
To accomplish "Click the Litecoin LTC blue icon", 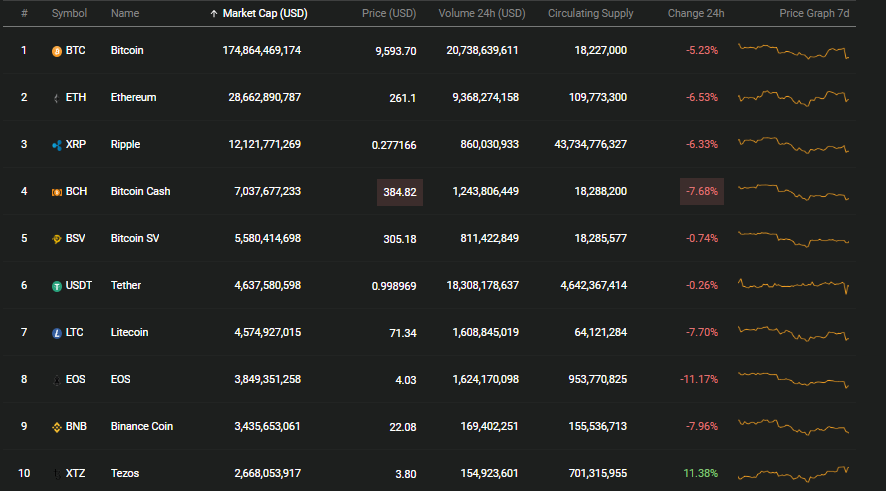I will pyautogui.click(x=57, y=333).
